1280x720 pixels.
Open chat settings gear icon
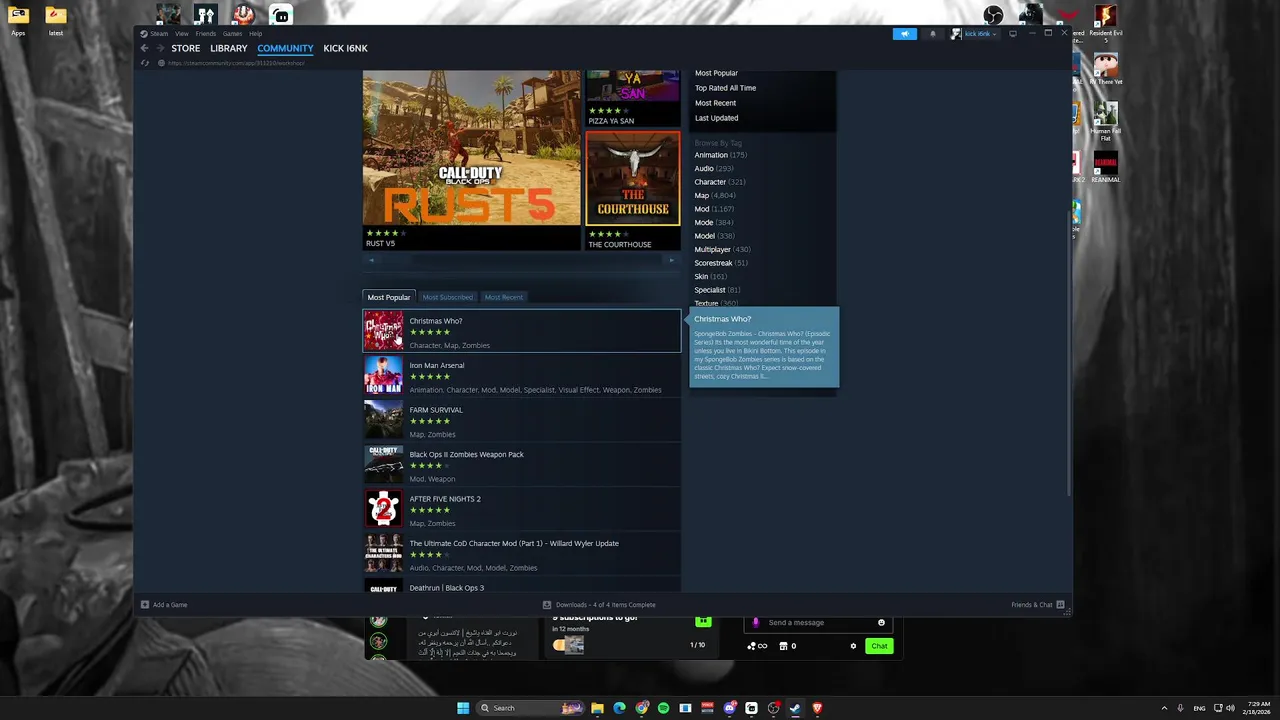853,646
